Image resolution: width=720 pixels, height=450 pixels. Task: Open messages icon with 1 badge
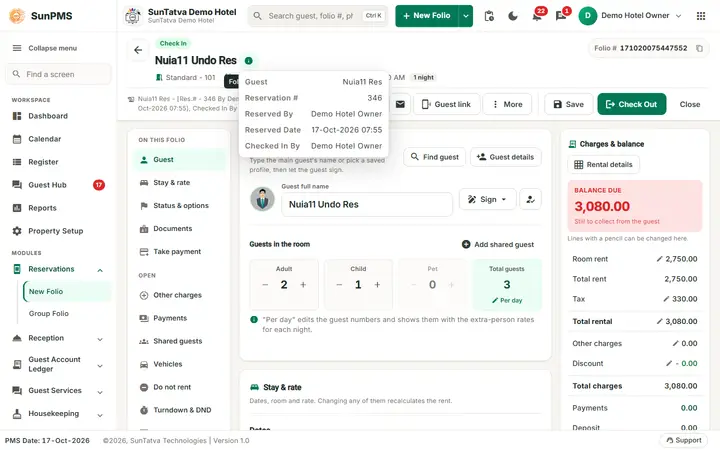(x=561, y=16)
